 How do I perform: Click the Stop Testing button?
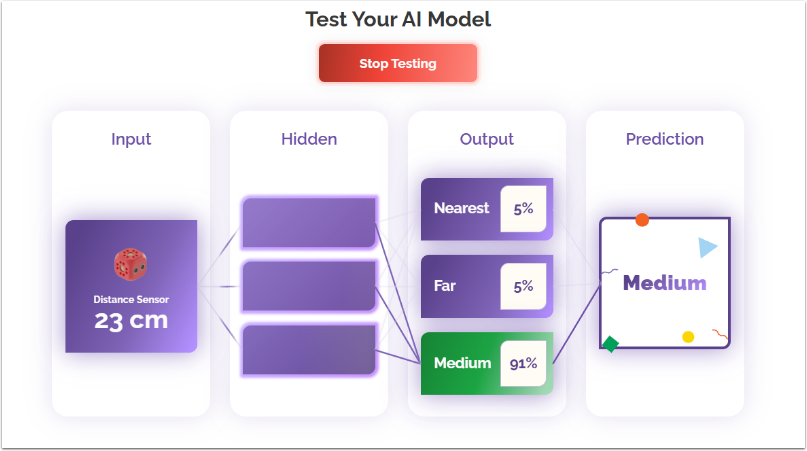pos(398,63)
